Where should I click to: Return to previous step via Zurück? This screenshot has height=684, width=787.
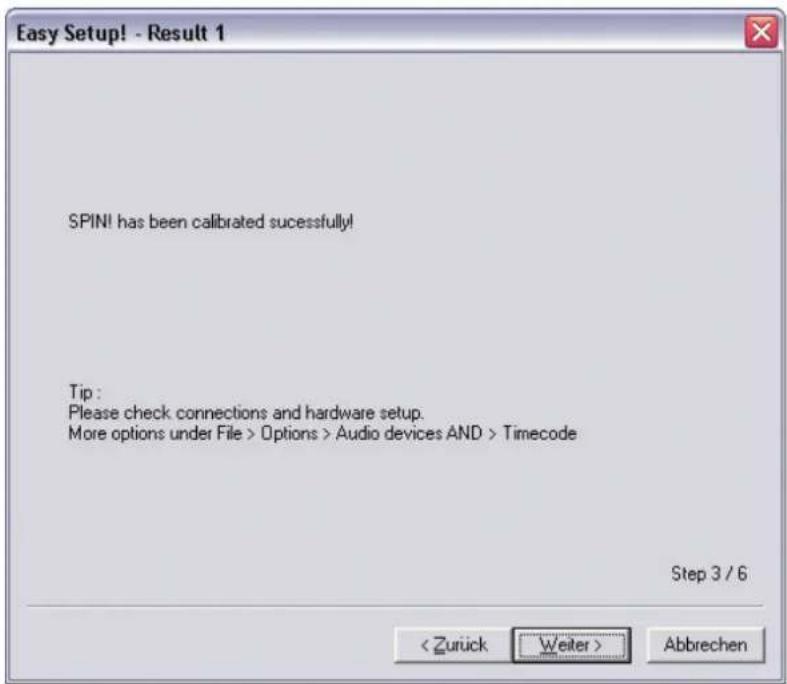(x=454, y=645)
